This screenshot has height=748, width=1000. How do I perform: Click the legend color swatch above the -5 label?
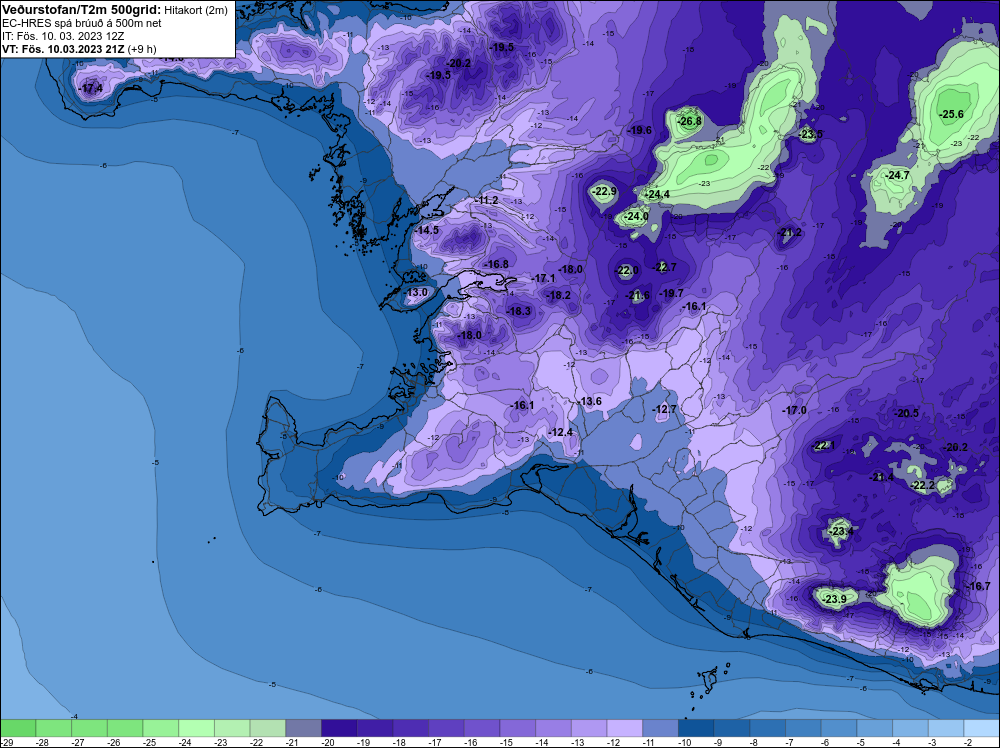tap(875, 728)
